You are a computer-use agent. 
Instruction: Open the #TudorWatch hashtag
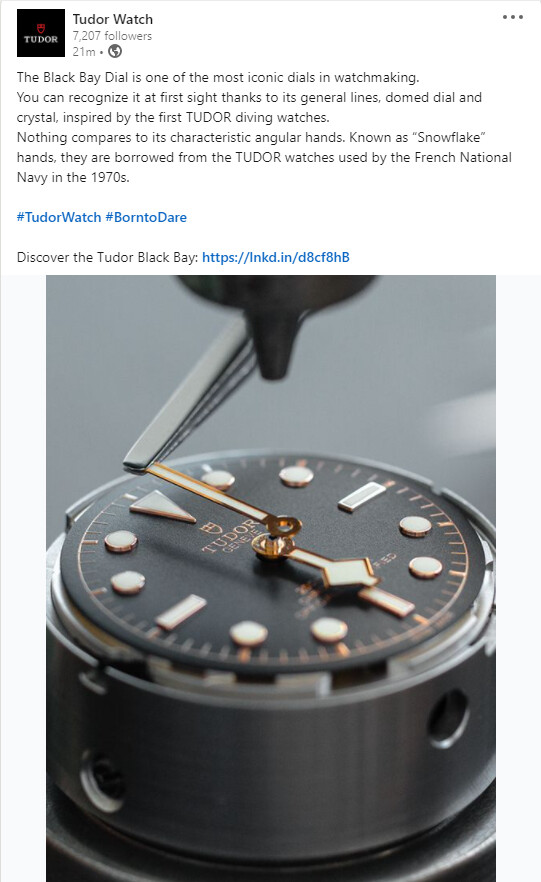coord(59,217)
